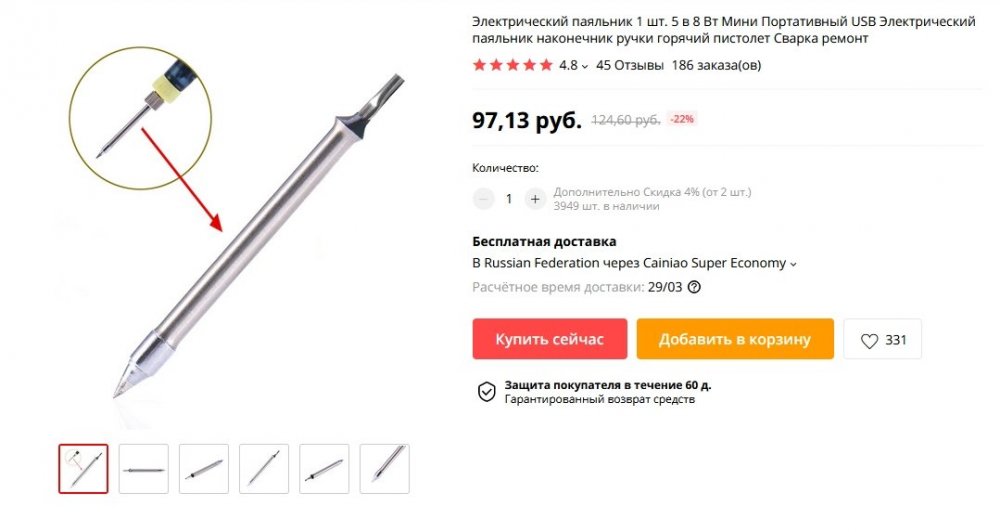Image resolution: width=1000 pixels, height=532 pixels.
Task: Select the first product thumbnail with red arrow
Action: tap(84, 469)
